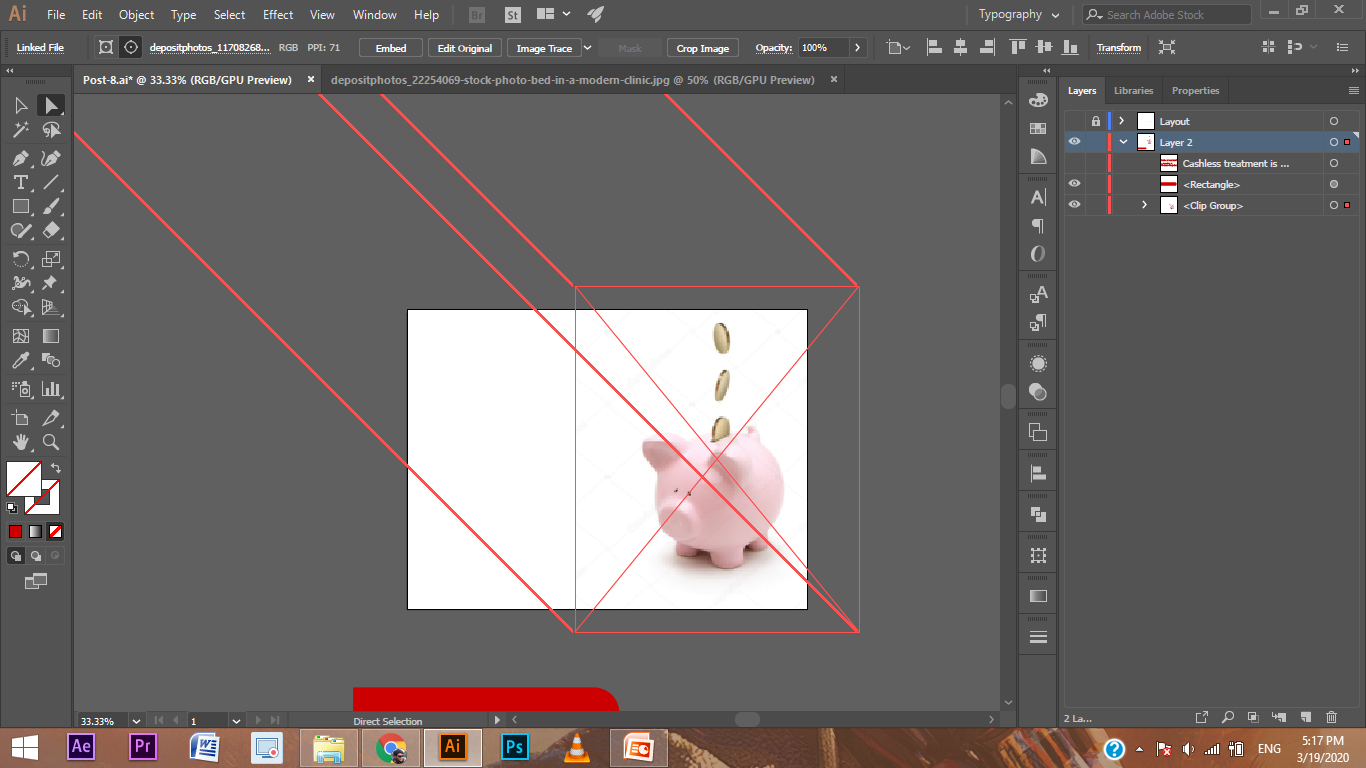
Task: Open the Object menu
Action: [136, 14]
